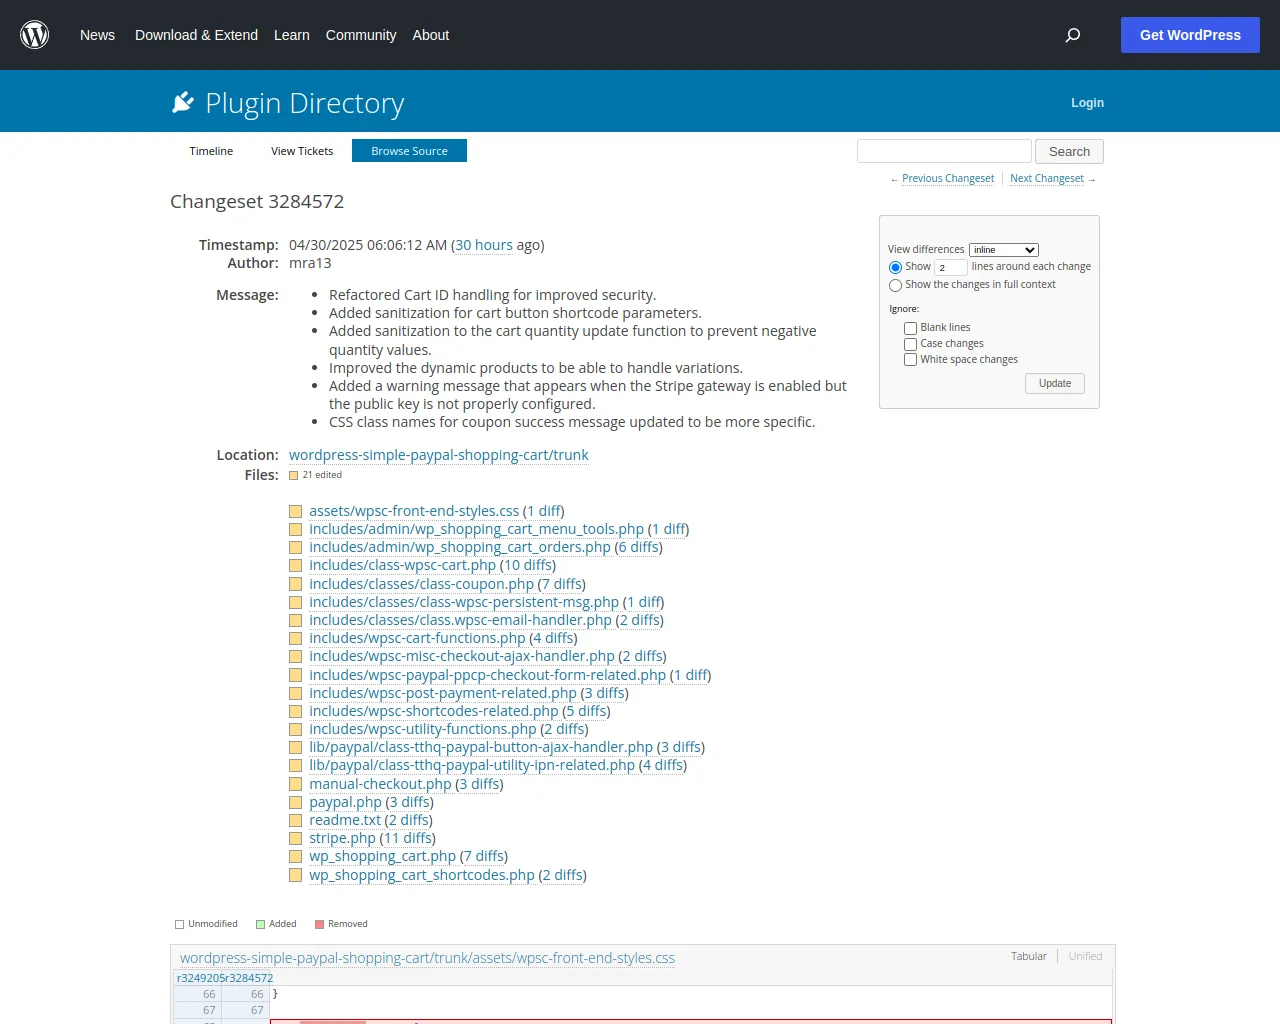Viewport: 1280px width, 1024px height.
Task: Open the diff file path wpsc-front-end-styles.css heading
Action: 427,958
